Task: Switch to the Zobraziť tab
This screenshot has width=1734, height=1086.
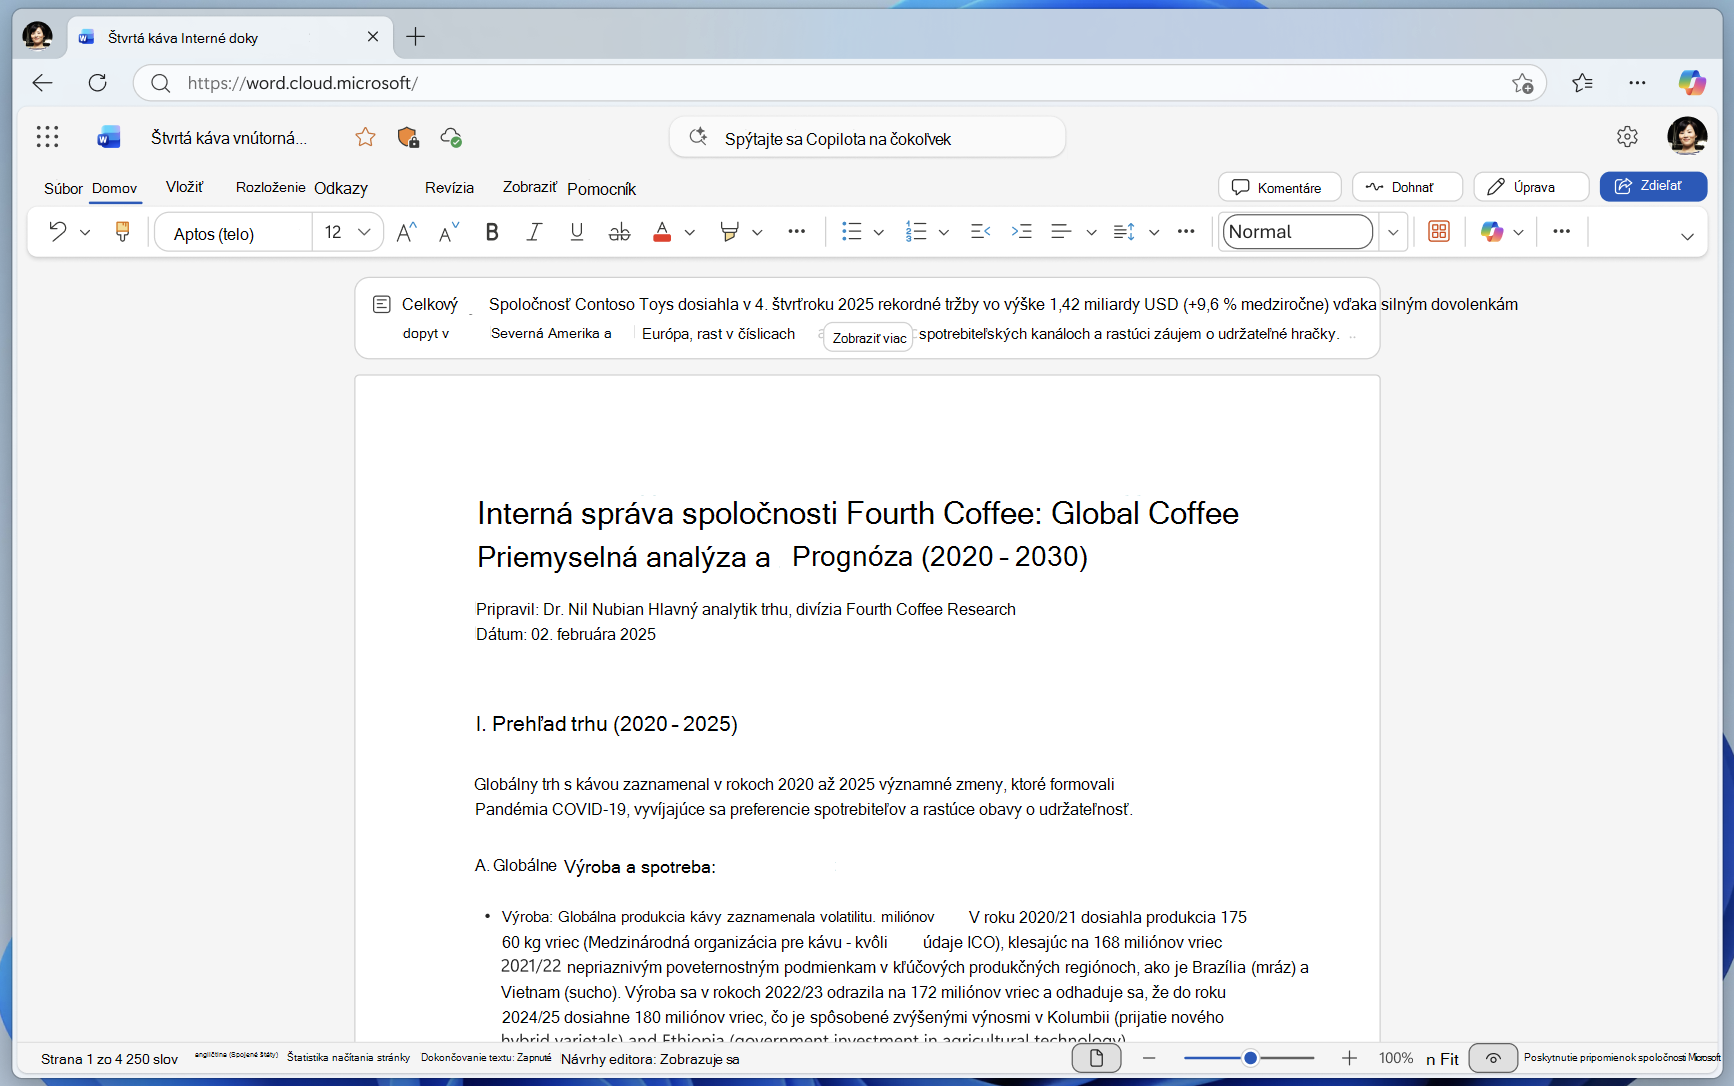Action: click(x=529, y=187)
